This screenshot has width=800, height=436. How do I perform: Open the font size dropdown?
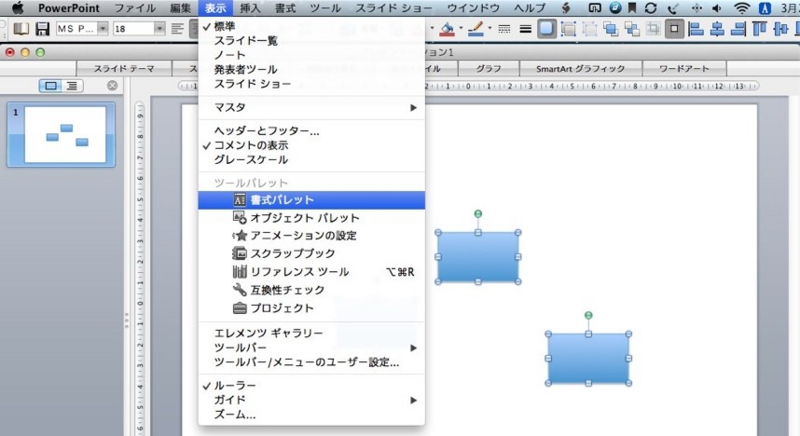(x=159, y=29)
